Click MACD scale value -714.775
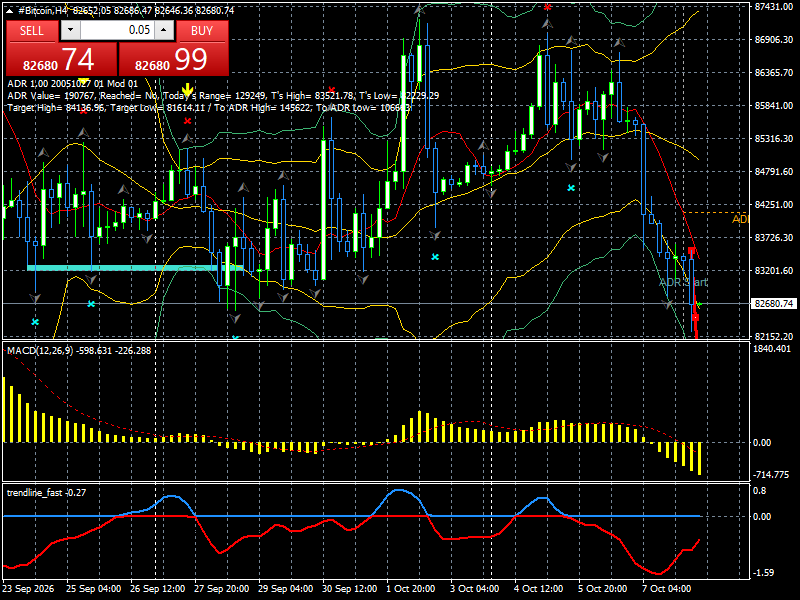 (x=771, y=474)
